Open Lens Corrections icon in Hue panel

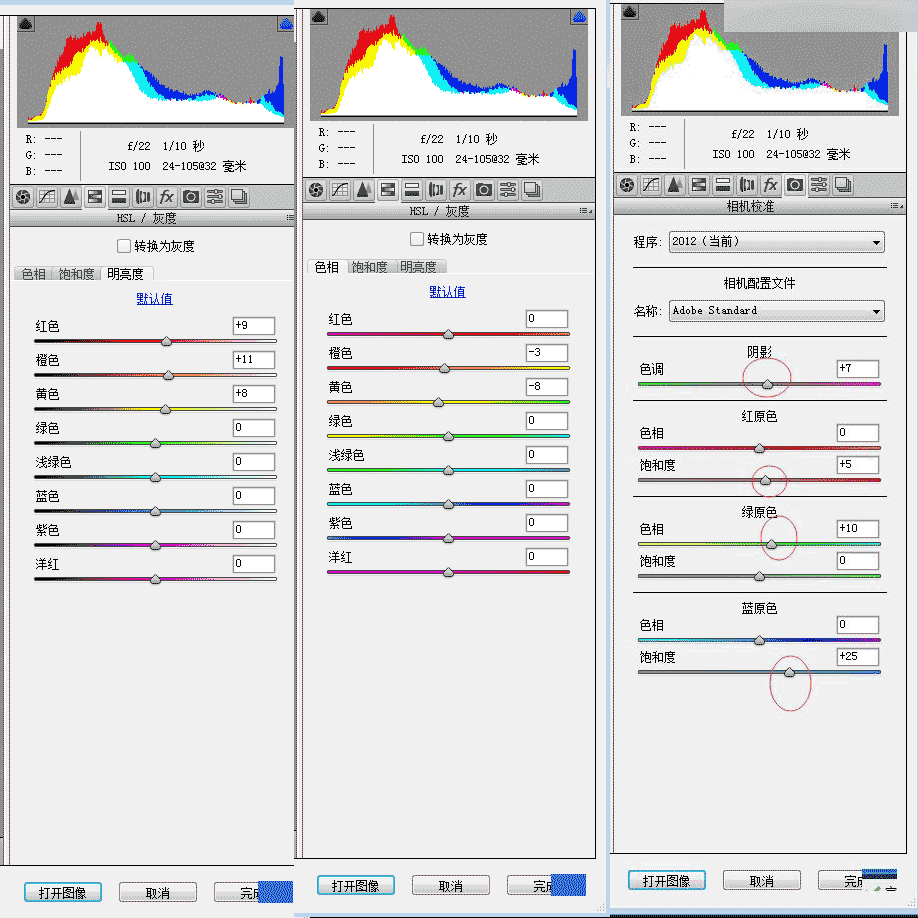[x=436, y=190]
